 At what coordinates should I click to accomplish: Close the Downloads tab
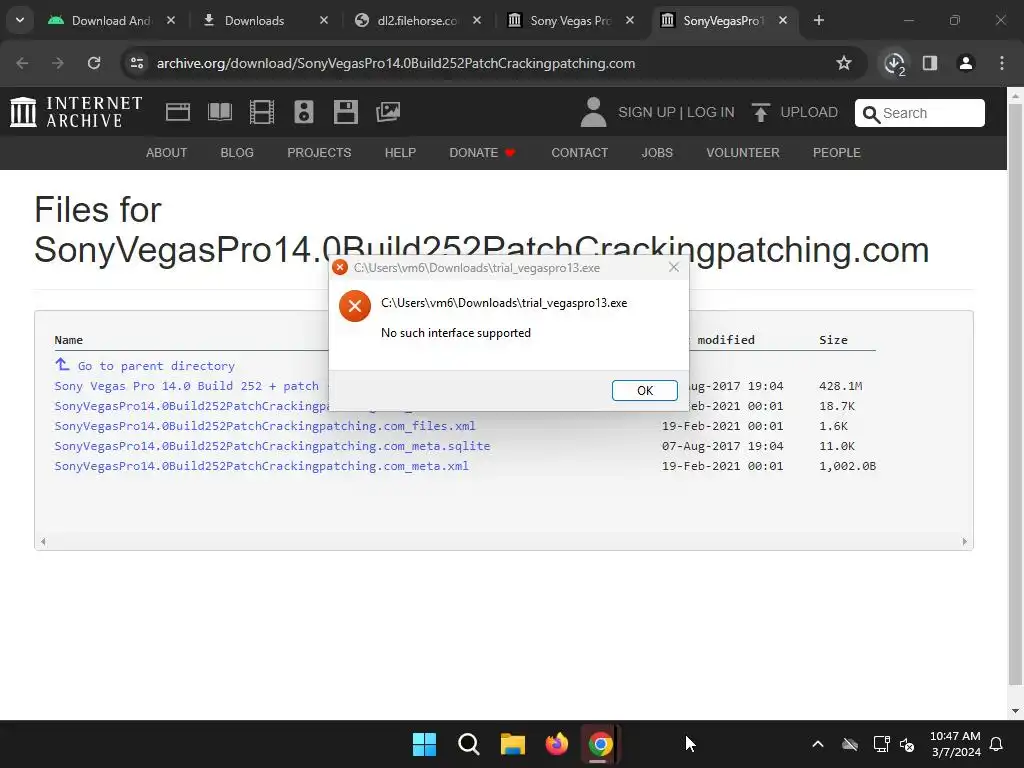point(324,20)
